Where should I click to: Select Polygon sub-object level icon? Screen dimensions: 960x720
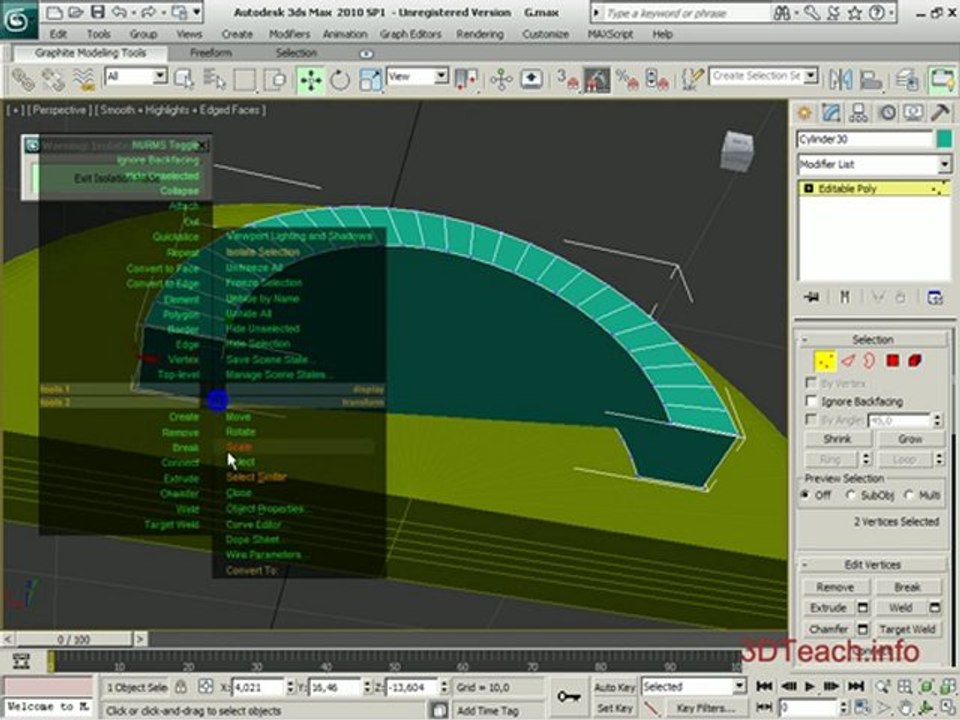pyautogui.click(x=893, y=361)
